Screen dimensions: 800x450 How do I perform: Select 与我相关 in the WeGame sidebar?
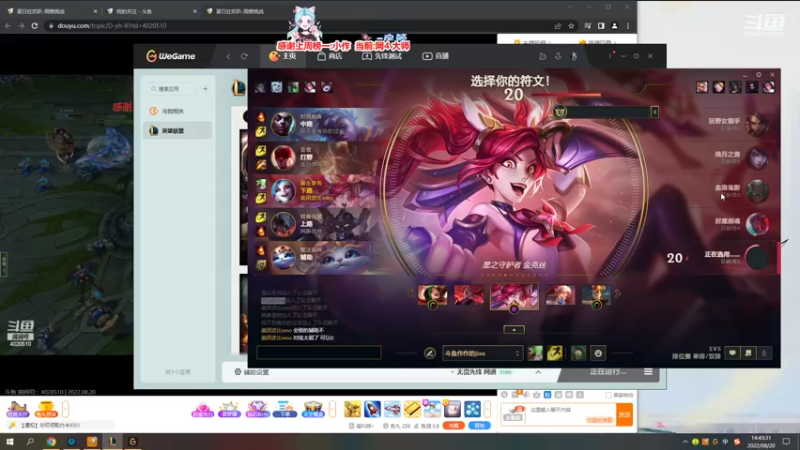pyautogui.click(x=178, y=111)
